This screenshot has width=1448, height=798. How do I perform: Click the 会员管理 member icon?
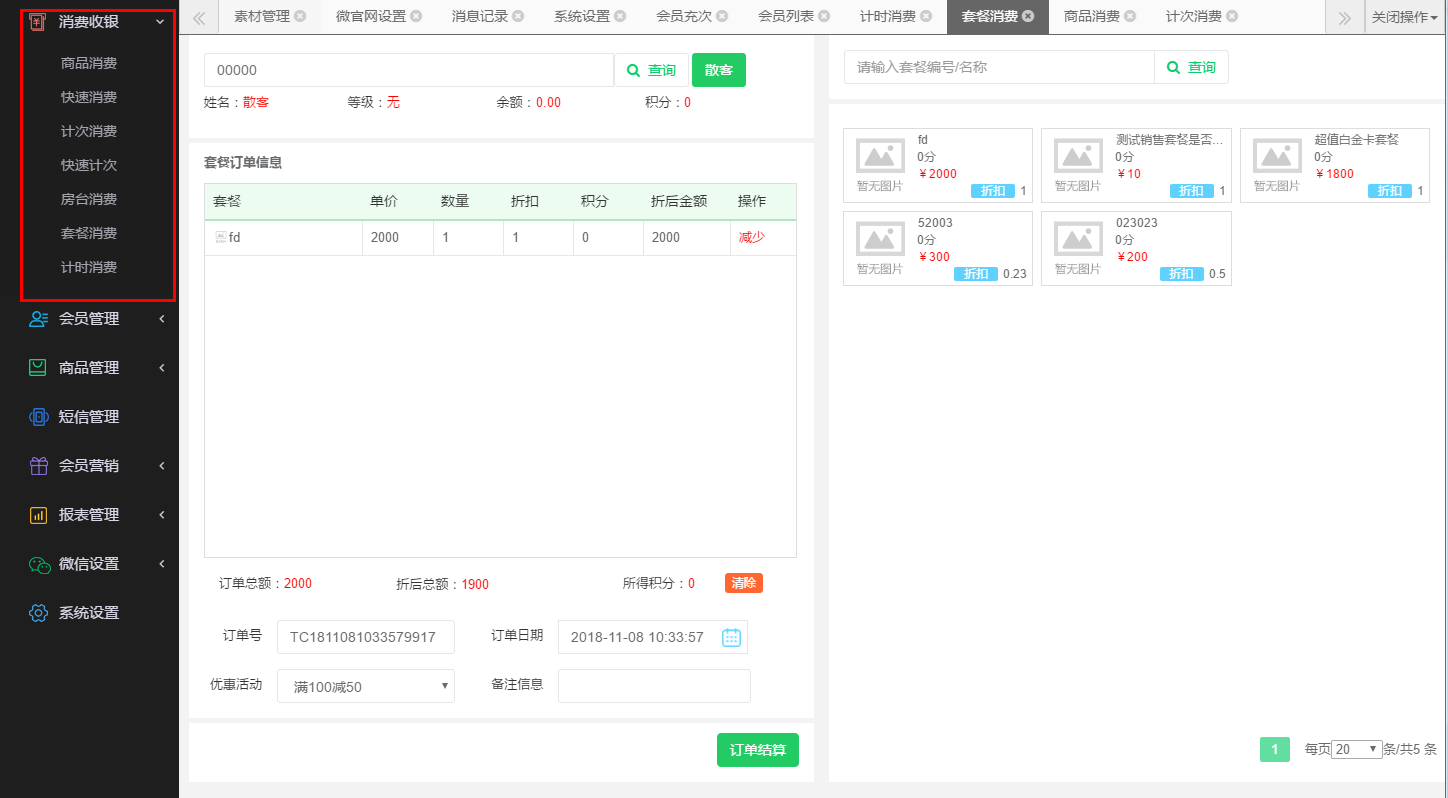coord(38,319)
